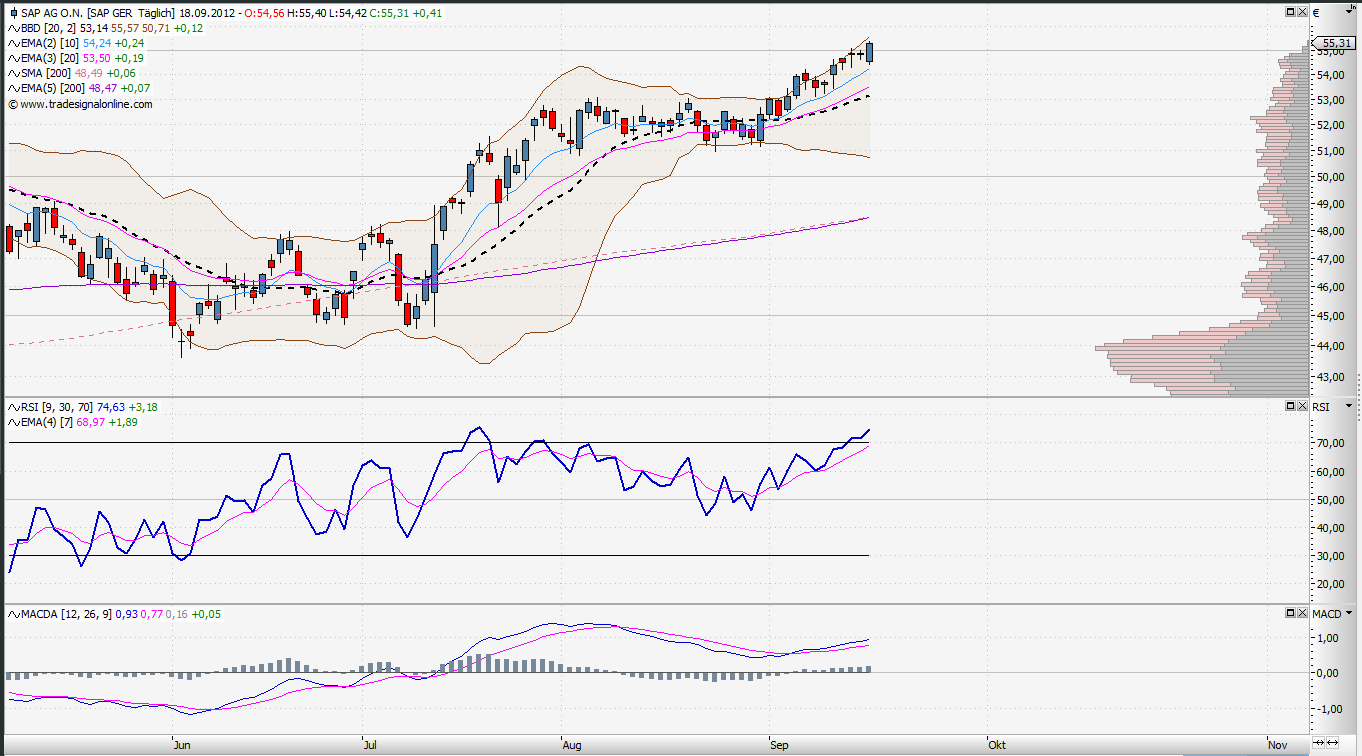Viewport: 1362px width, 756px height.
Task: Click the MACDA indicator wave icon
Action: 13,613
